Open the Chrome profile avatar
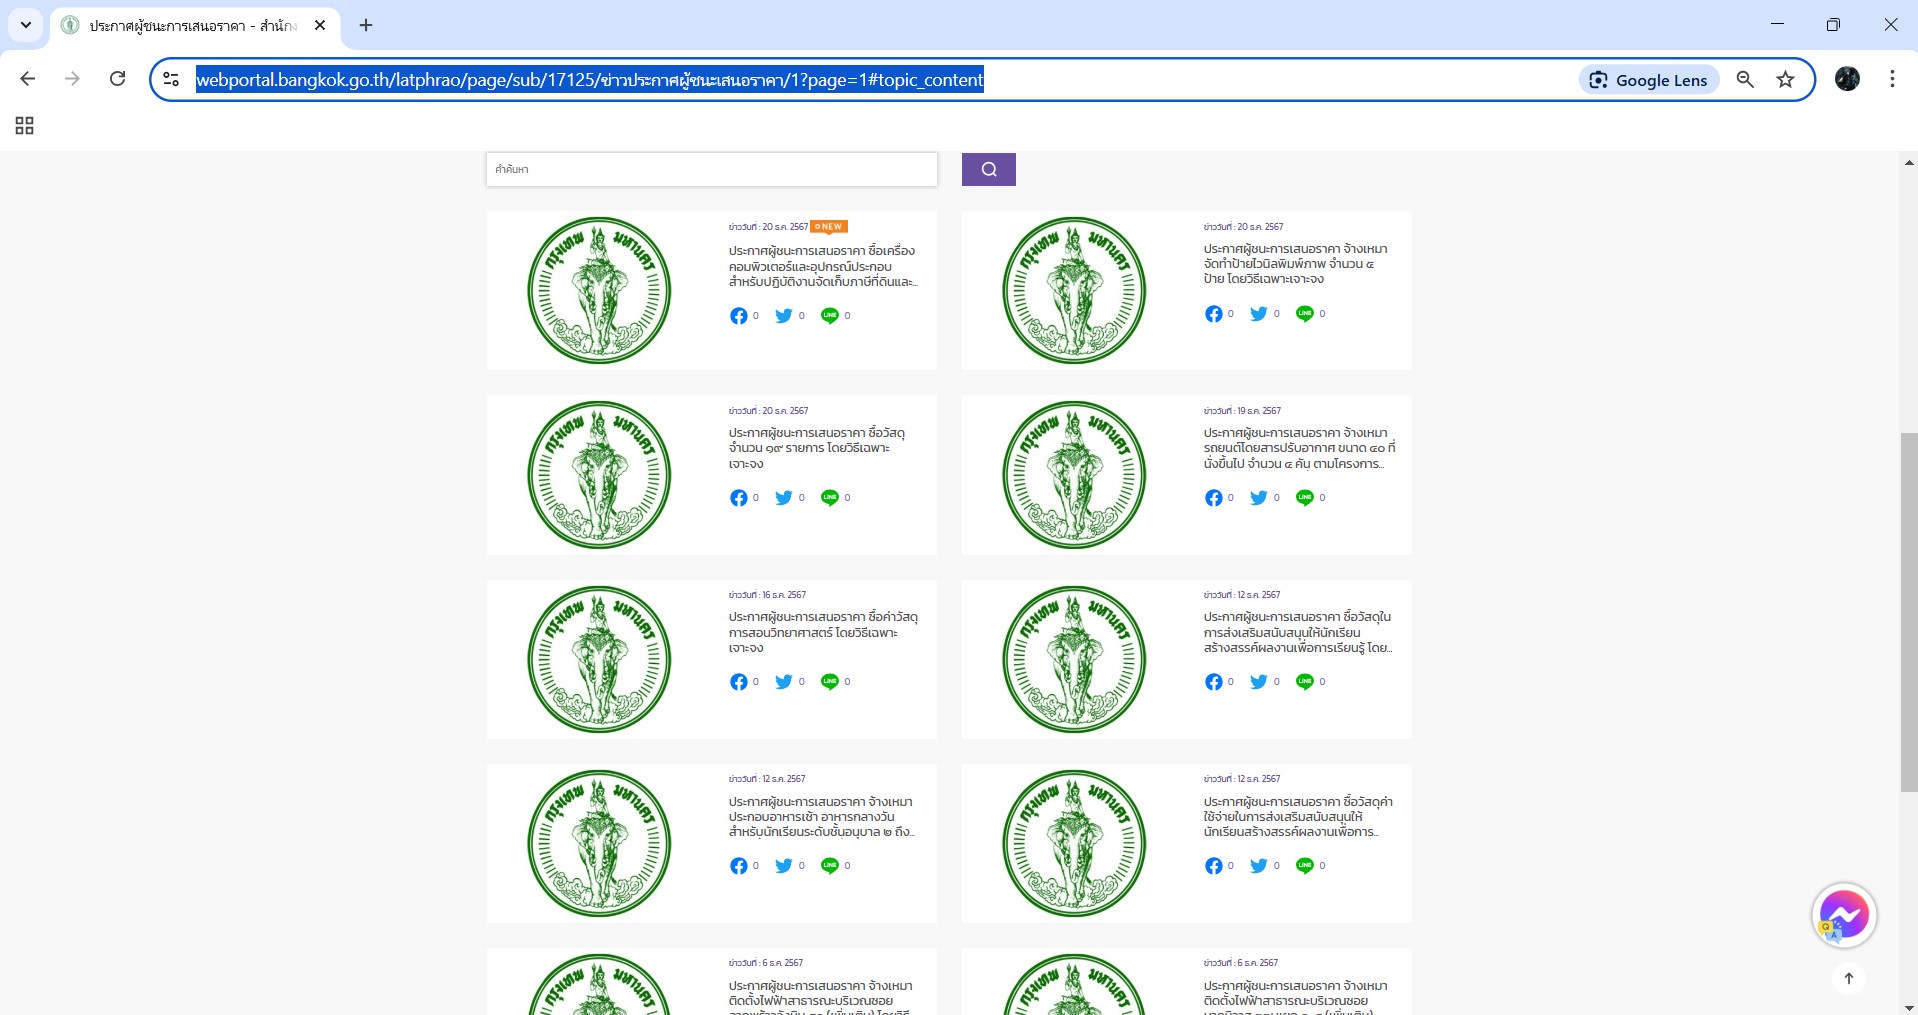 tap(1847, 79)
